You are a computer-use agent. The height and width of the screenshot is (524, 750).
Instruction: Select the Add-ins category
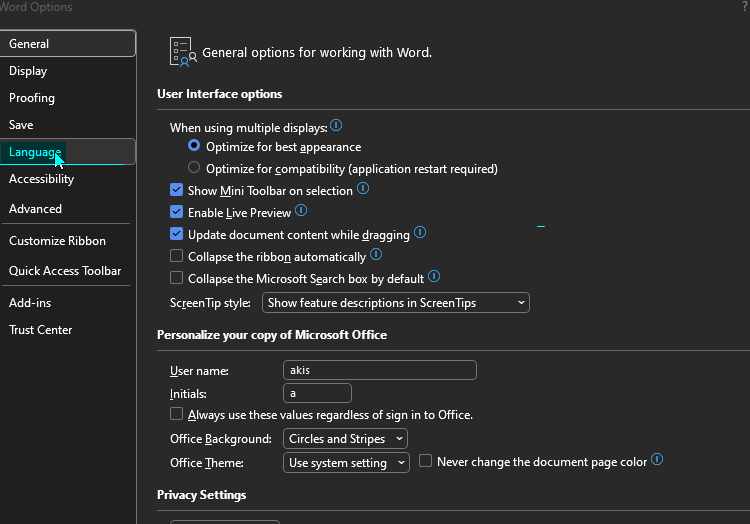point(68,303)
